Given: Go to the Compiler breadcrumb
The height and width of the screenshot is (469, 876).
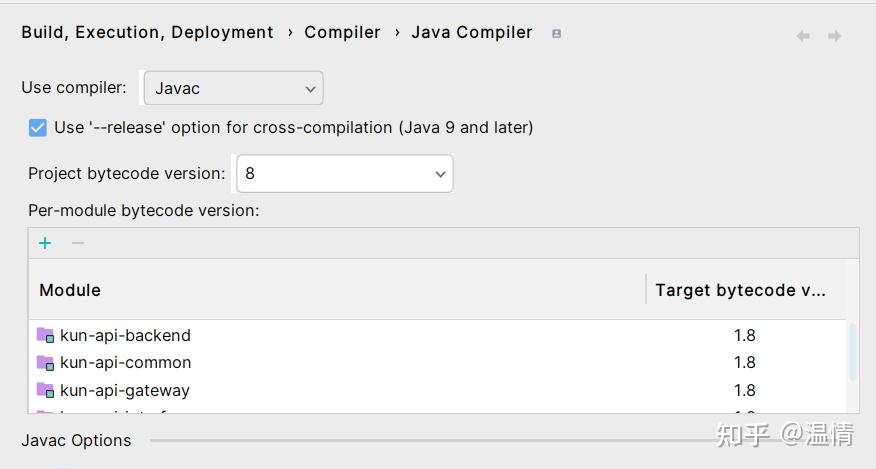Looking at the screenshot, I should (342, 32).
